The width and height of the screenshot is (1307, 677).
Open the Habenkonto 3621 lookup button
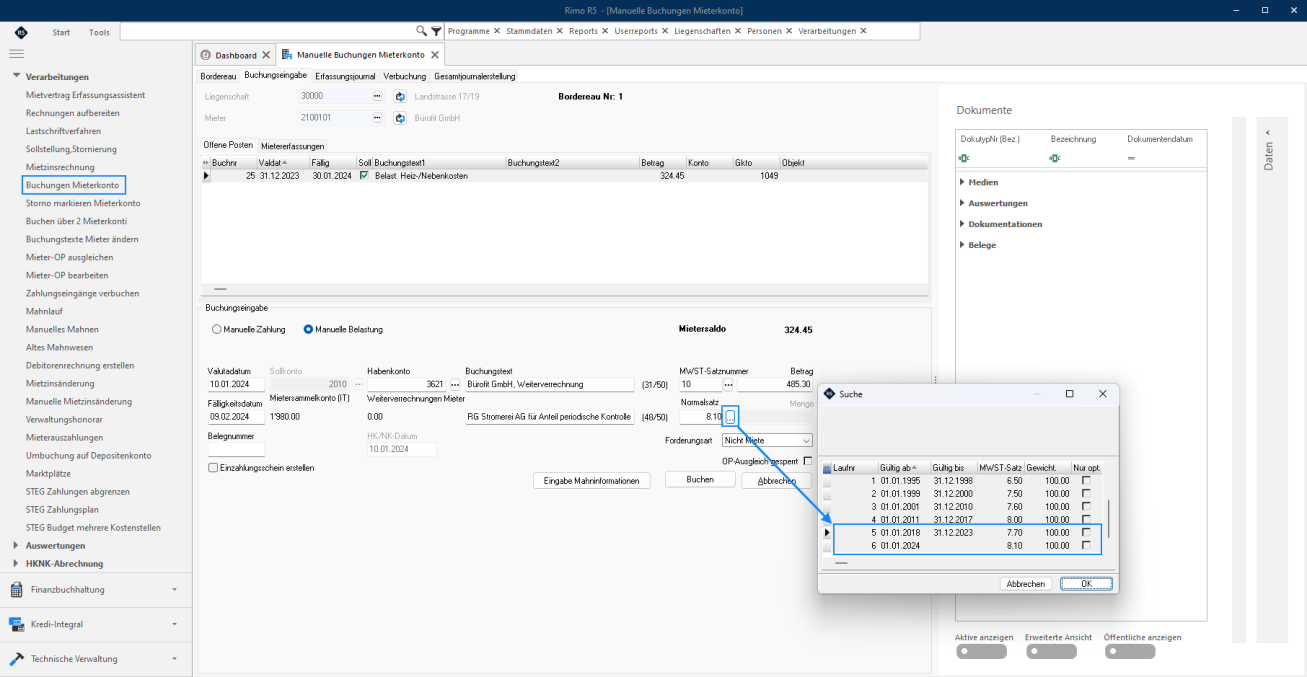[x=455, y=384]
